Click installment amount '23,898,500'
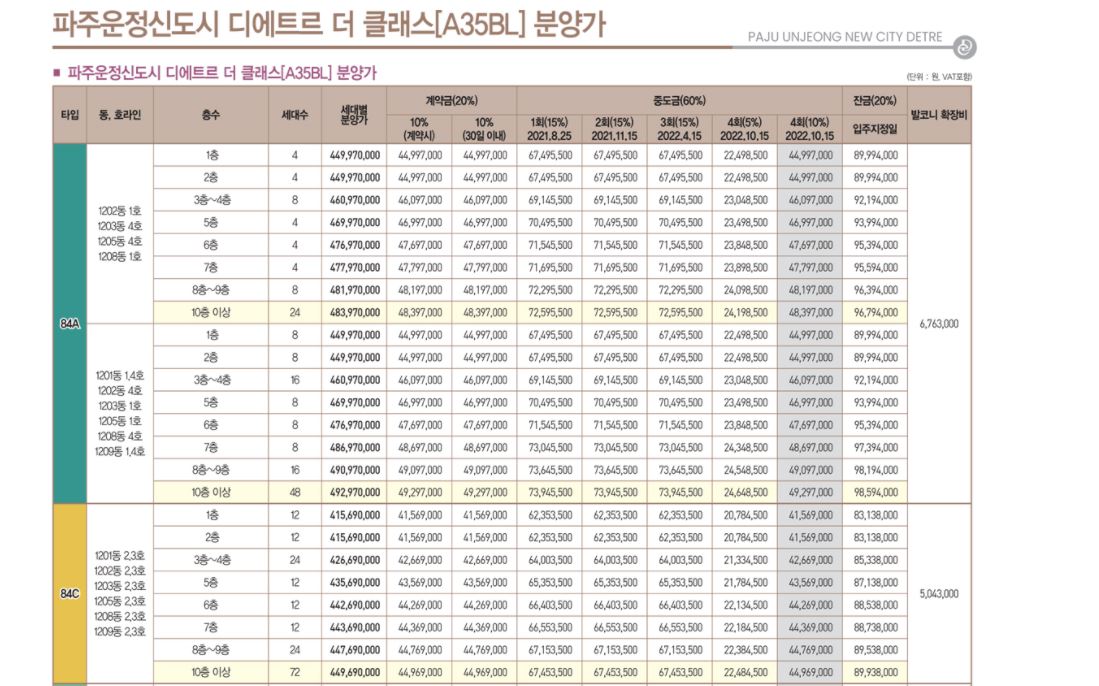The image size is (1099, 686). coord(745,268)
